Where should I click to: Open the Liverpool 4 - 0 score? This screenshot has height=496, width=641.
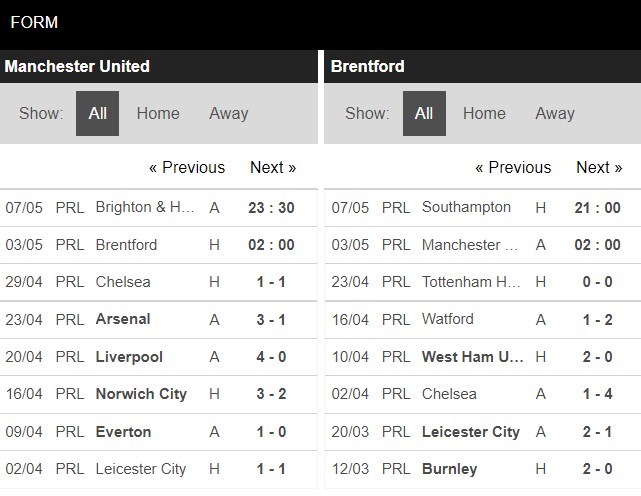[273, 357]
